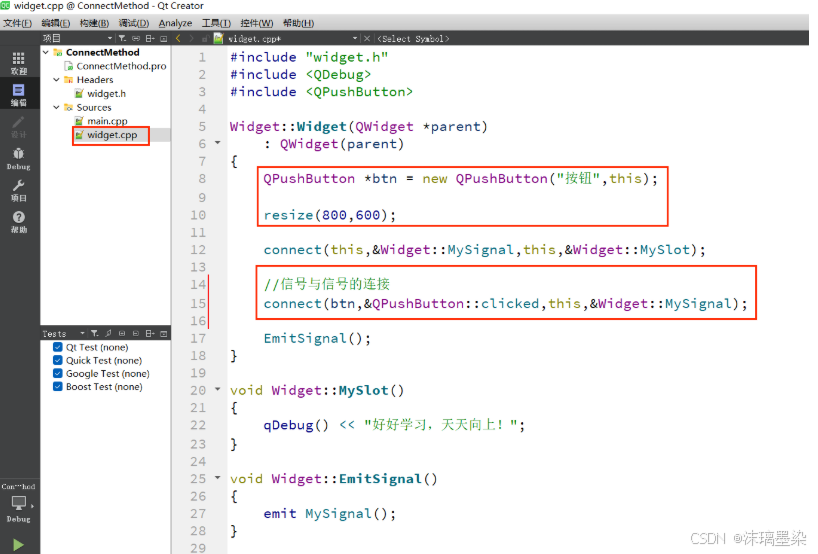The height and width of the screenshot is (554, 818).
Task: Click the #include <QDebug> line
Action: pyautogui.click(x=300, y=75)
